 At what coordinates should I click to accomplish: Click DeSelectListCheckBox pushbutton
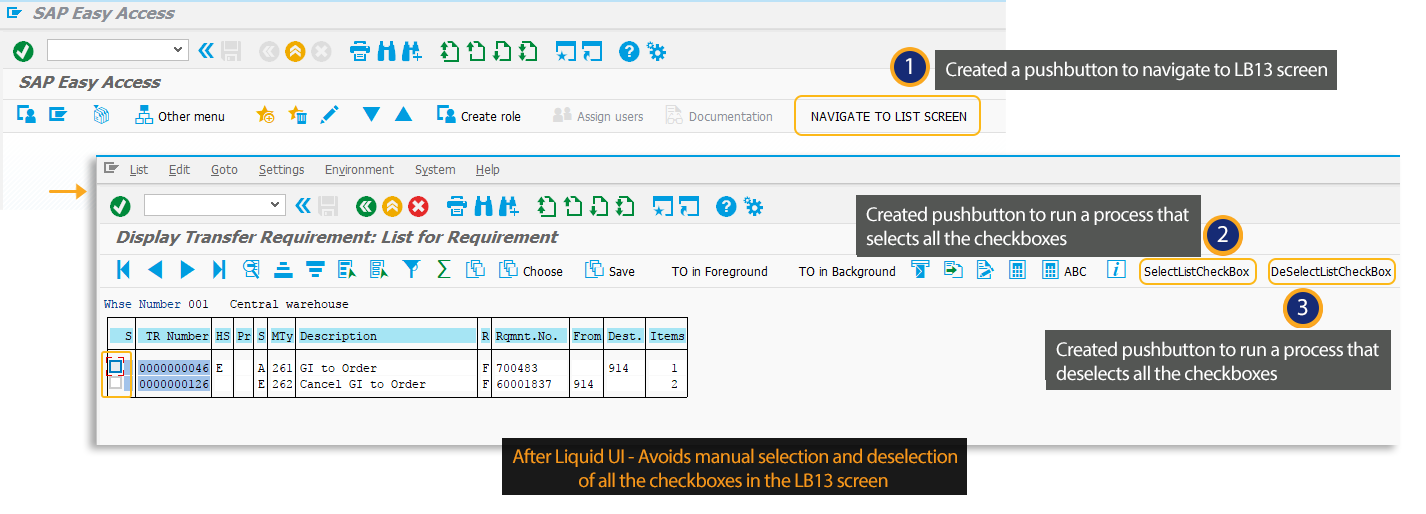click(x=1331, y=271)
